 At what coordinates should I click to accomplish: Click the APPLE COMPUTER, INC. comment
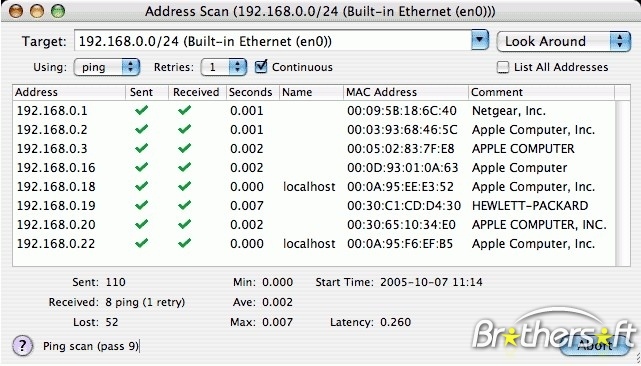coord(539,225)
